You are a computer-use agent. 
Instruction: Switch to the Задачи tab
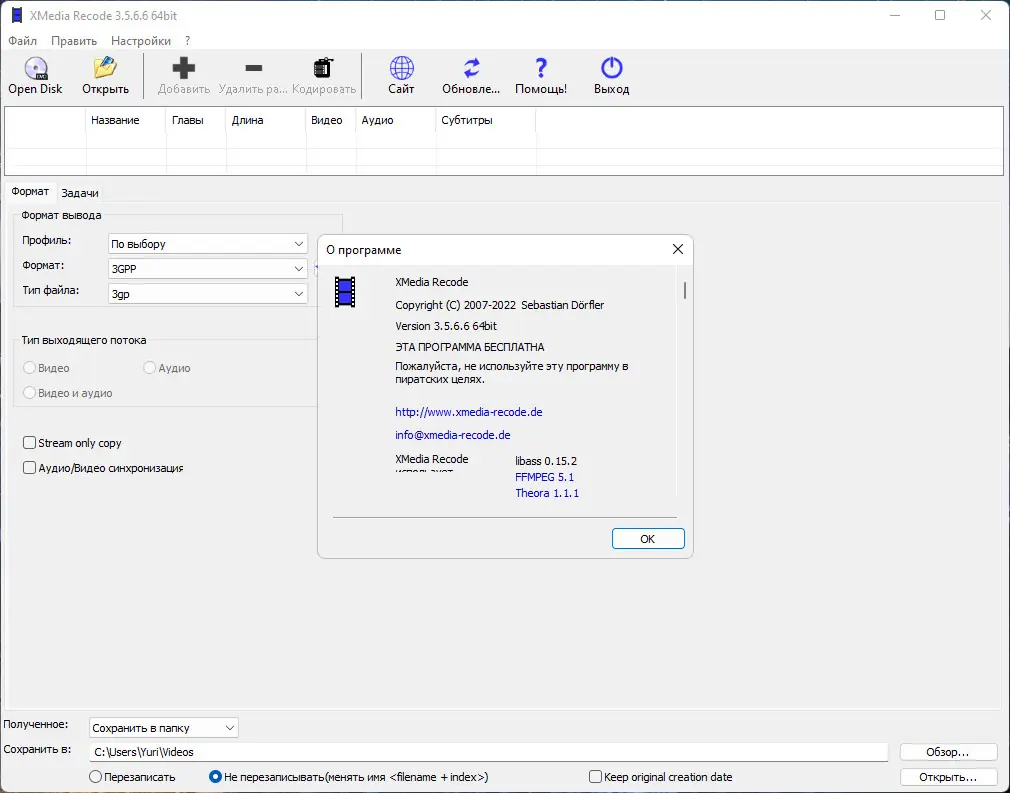80,192
